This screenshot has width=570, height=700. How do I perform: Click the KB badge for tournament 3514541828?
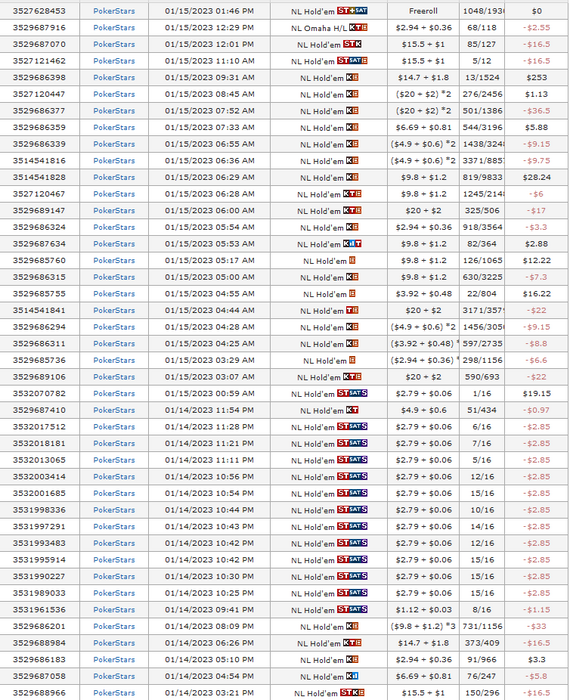coord(352,177)
